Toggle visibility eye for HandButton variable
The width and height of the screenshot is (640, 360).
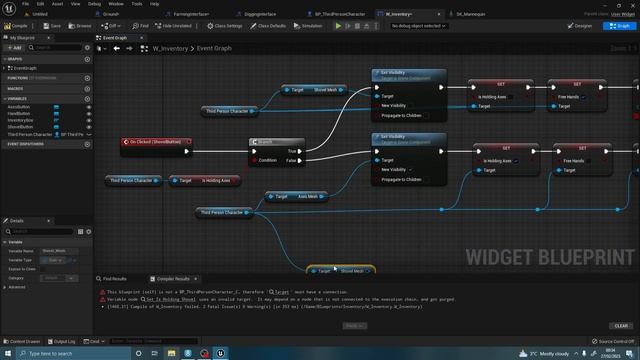pyautogui.click(x=89, y=114)
